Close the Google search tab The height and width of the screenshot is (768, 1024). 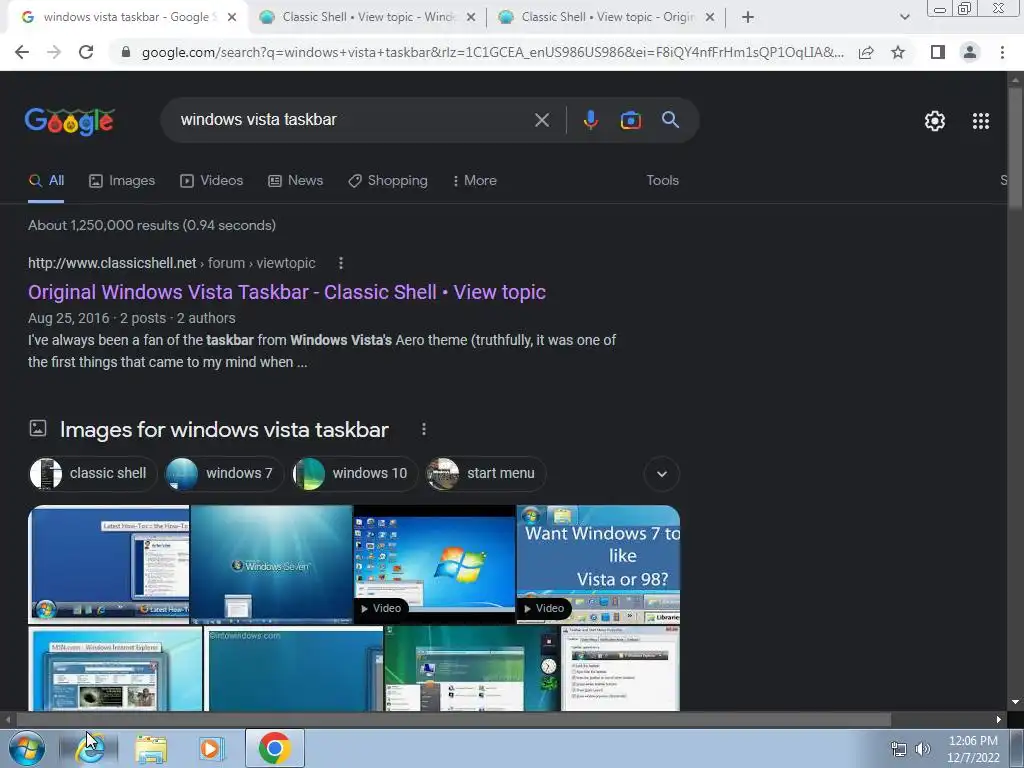[x=232, y=17]
